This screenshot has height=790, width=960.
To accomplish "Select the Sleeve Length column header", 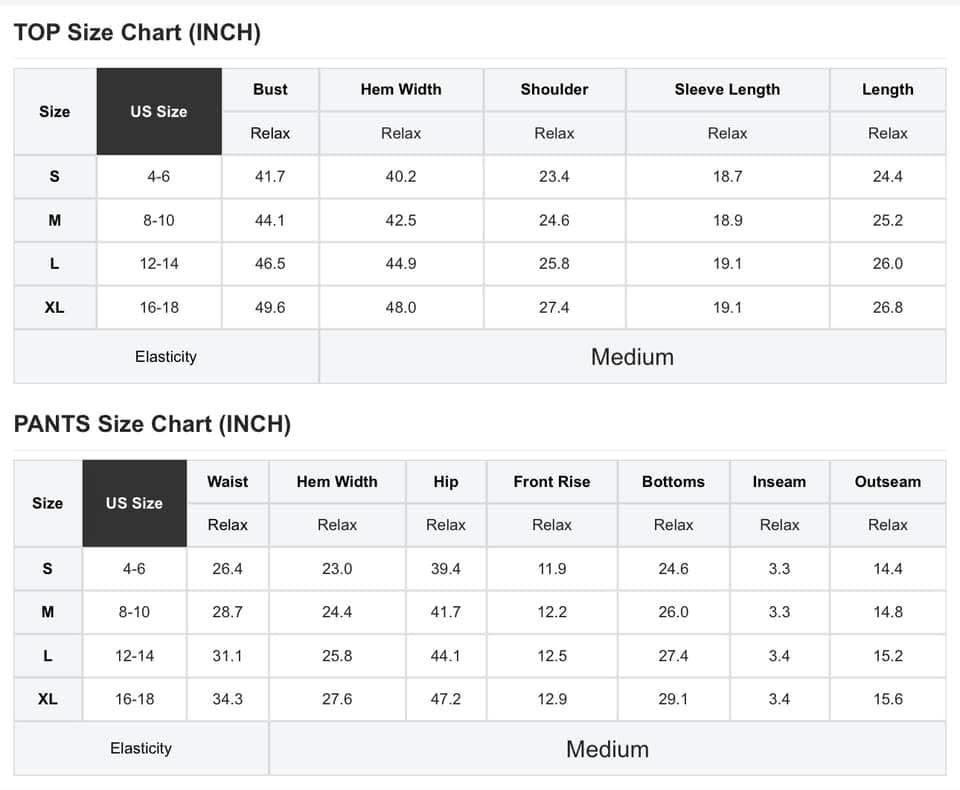I will tap(727, 89).
